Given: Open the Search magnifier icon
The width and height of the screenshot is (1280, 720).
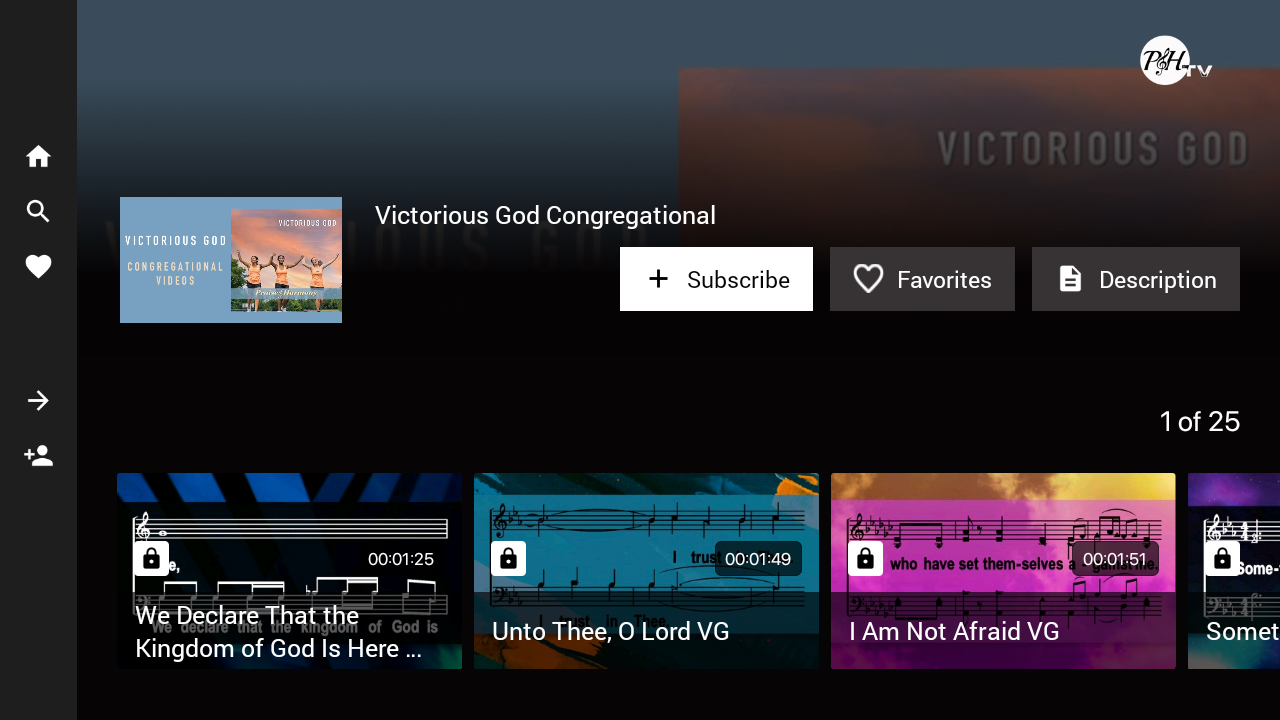Looking at the screenshot, I should (x=38, y=211).
